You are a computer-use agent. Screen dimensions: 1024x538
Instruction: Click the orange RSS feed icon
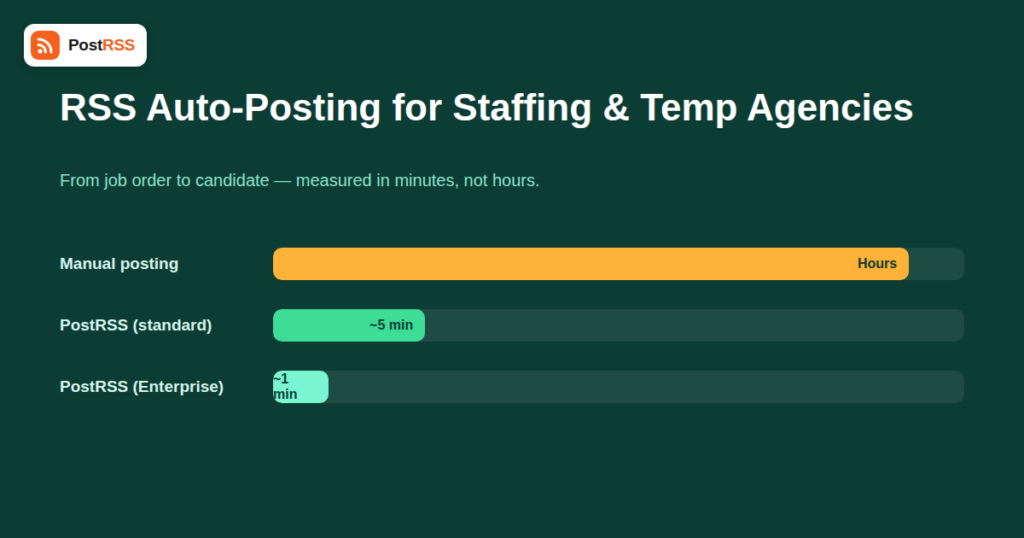click(45, 45)
